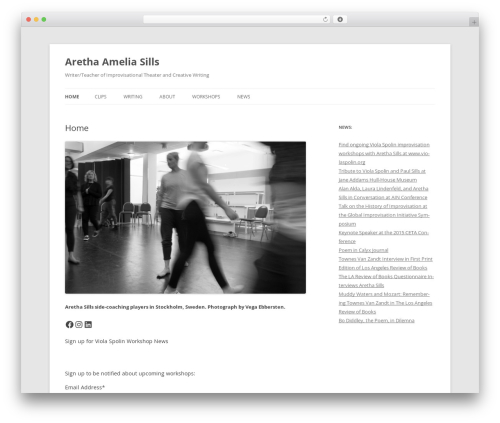Click the photo caption about Stockholm, Sweden
The height and width of the screenshot is (423, 500).
175,307
